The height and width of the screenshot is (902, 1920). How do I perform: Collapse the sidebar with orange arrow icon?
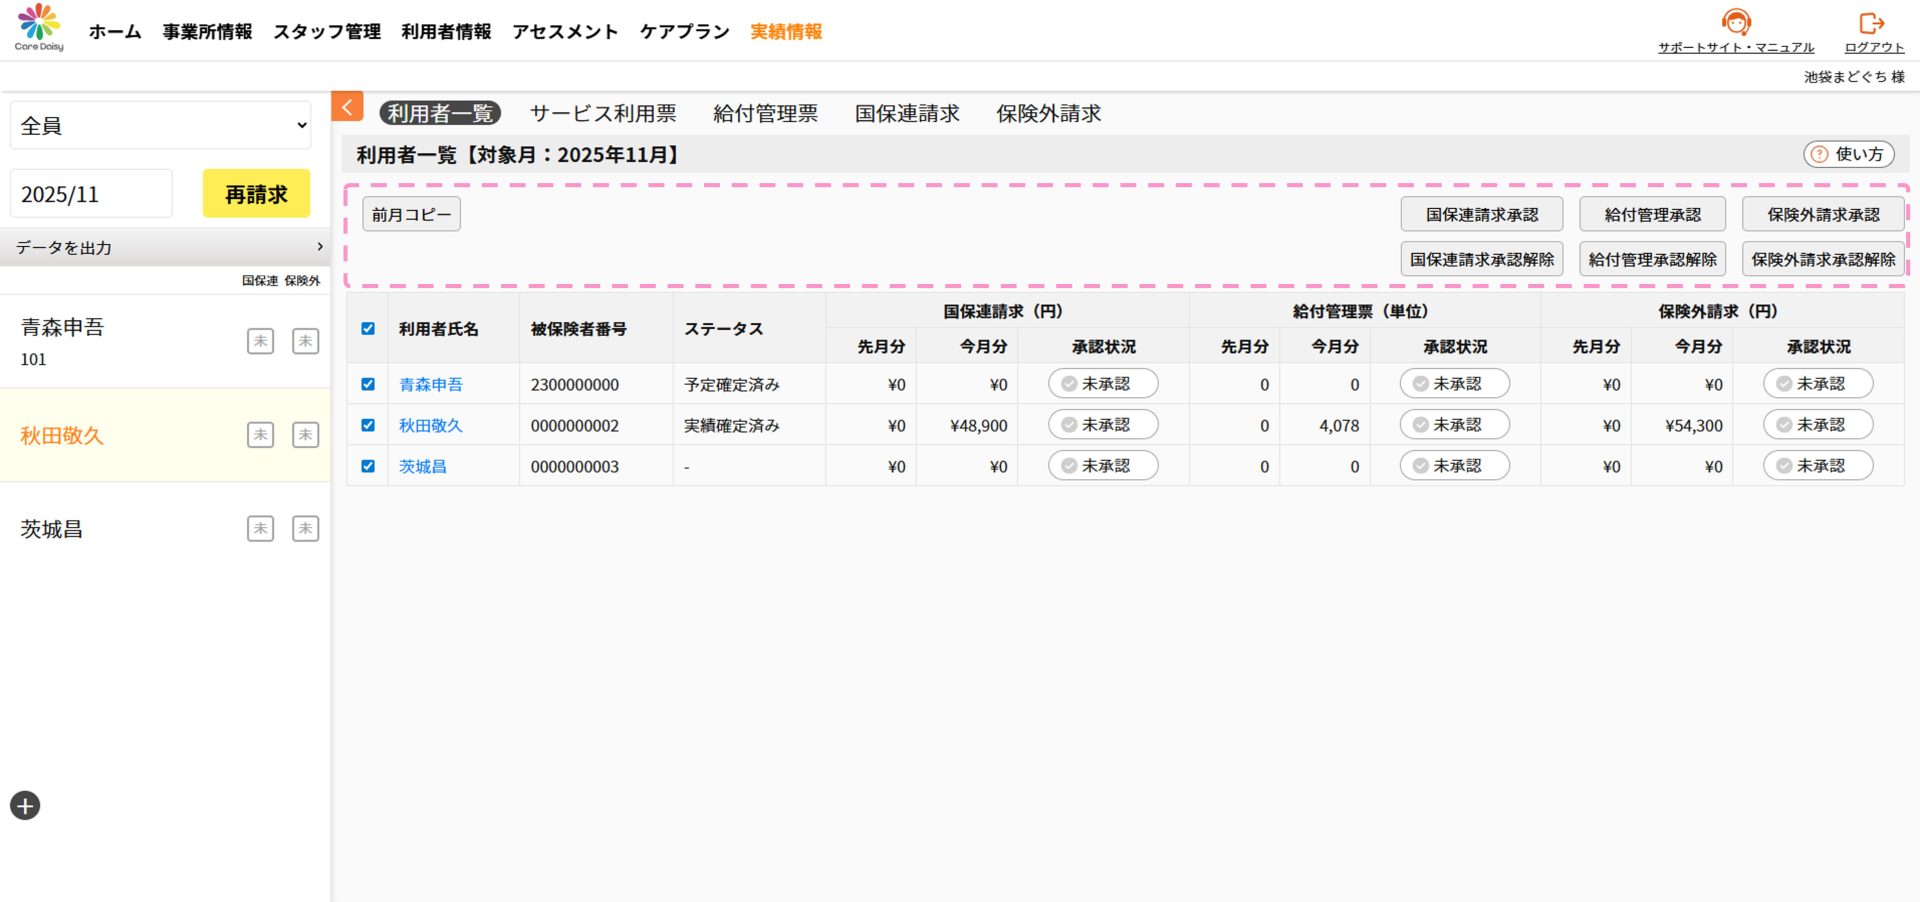coord(347,107)
